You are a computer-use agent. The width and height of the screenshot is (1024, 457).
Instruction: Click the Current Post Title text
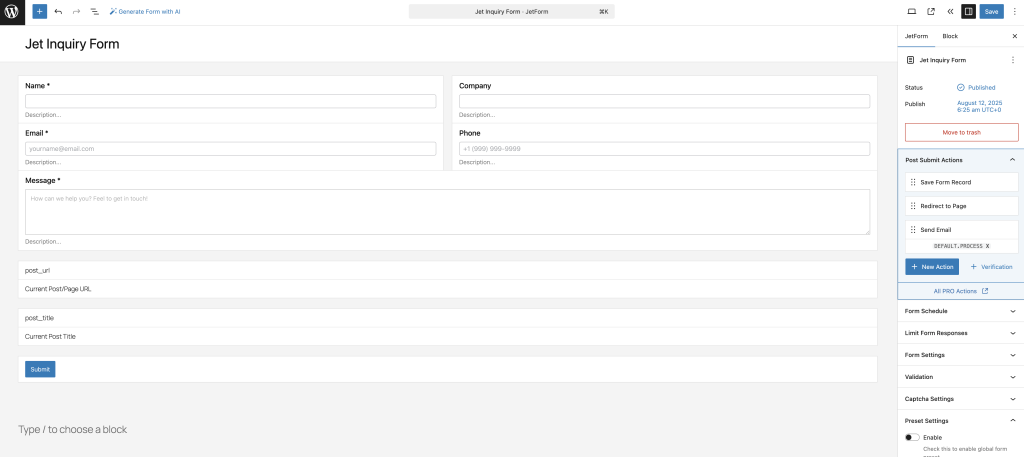pyautogui.click(x=50, y=336)
